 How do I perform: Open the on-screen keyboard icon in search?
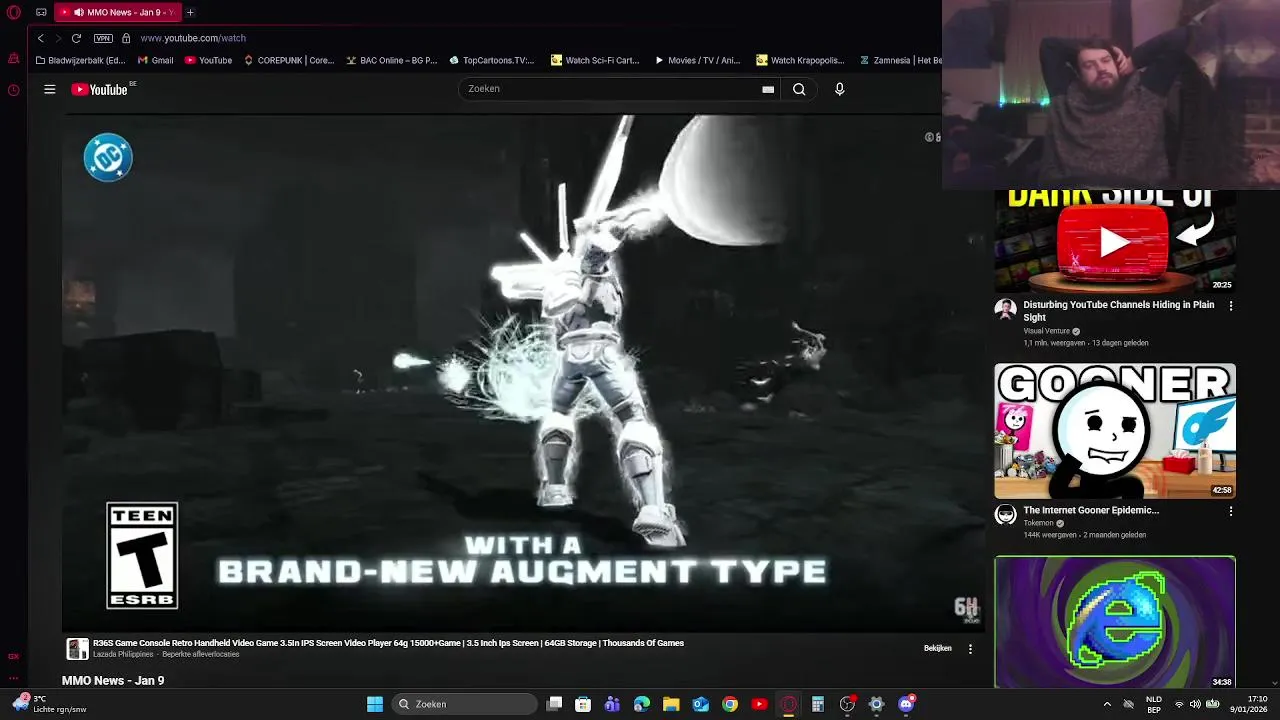click(x=768, y=89)
